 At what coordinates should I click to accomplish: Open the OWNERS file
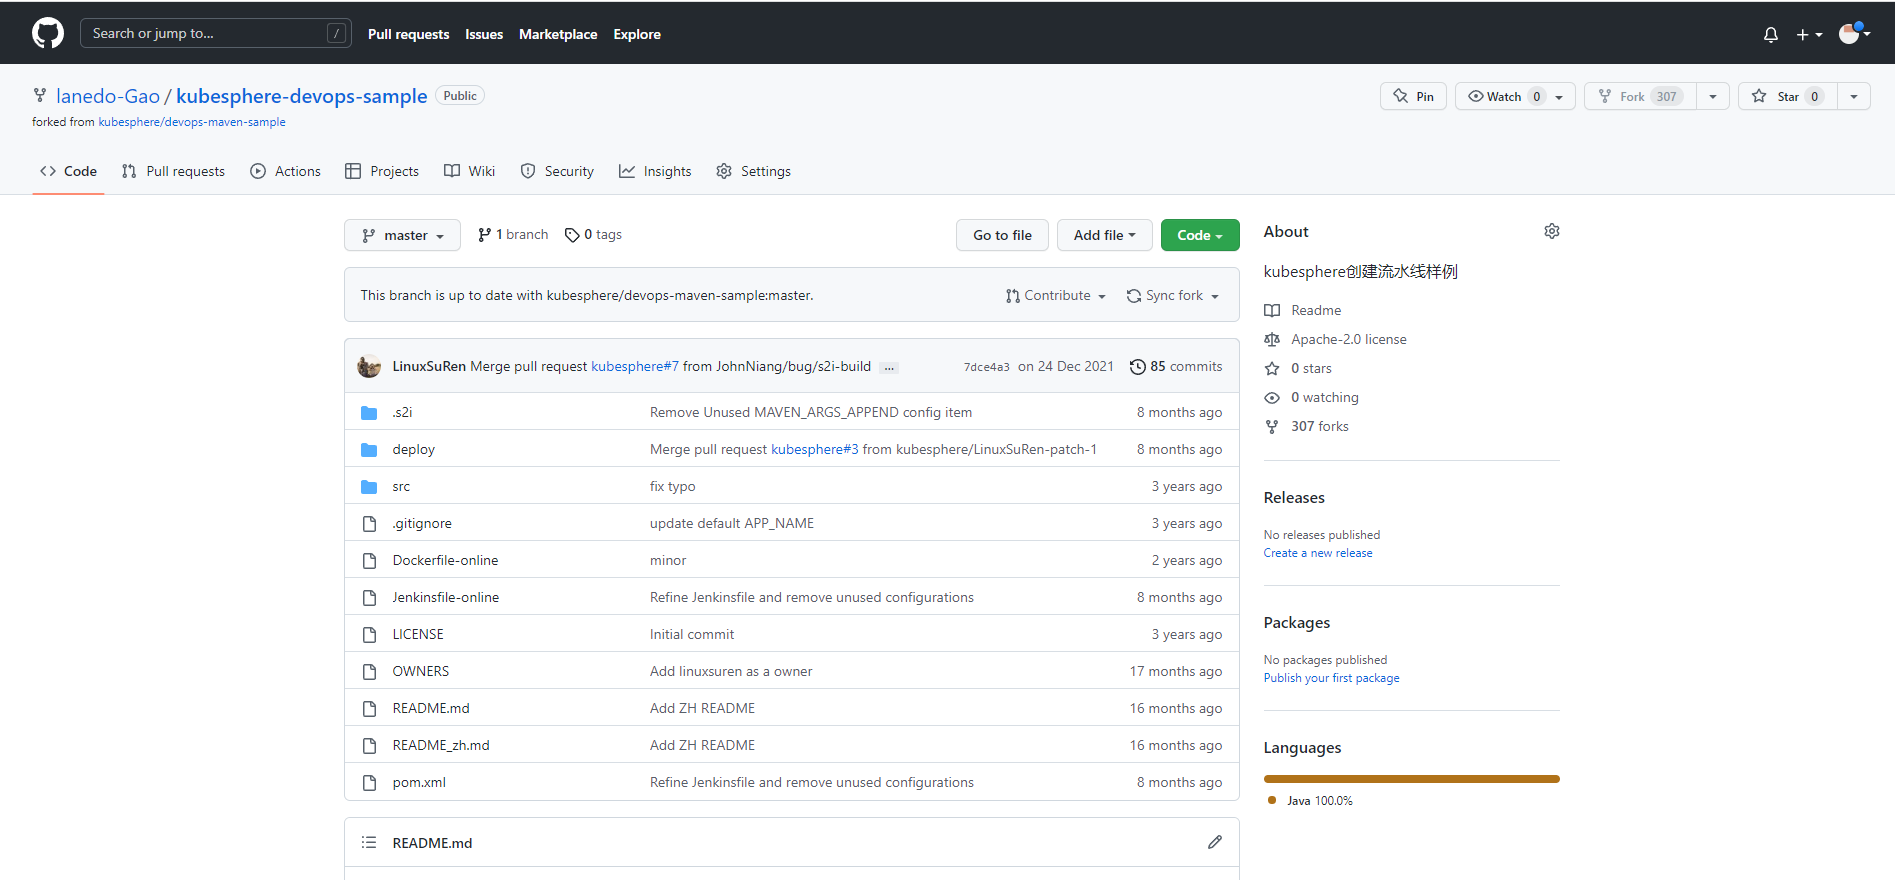[x=421, y=671]
